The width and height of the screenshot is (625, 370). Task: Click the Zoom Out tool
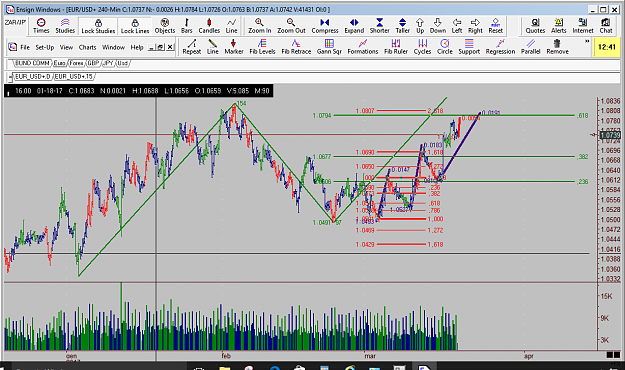click(291, 26)
